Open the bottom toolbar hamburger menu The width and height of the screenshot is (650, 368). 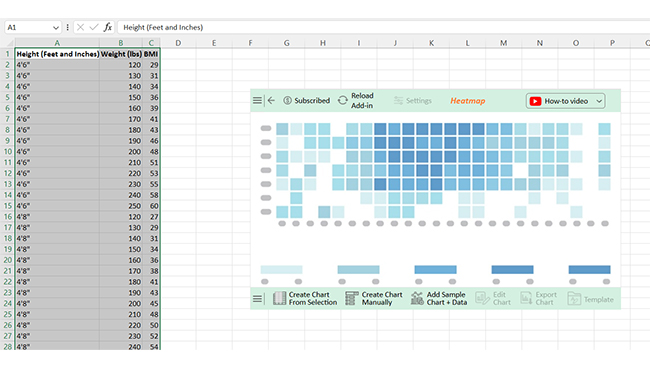click(x=257, y=299)
